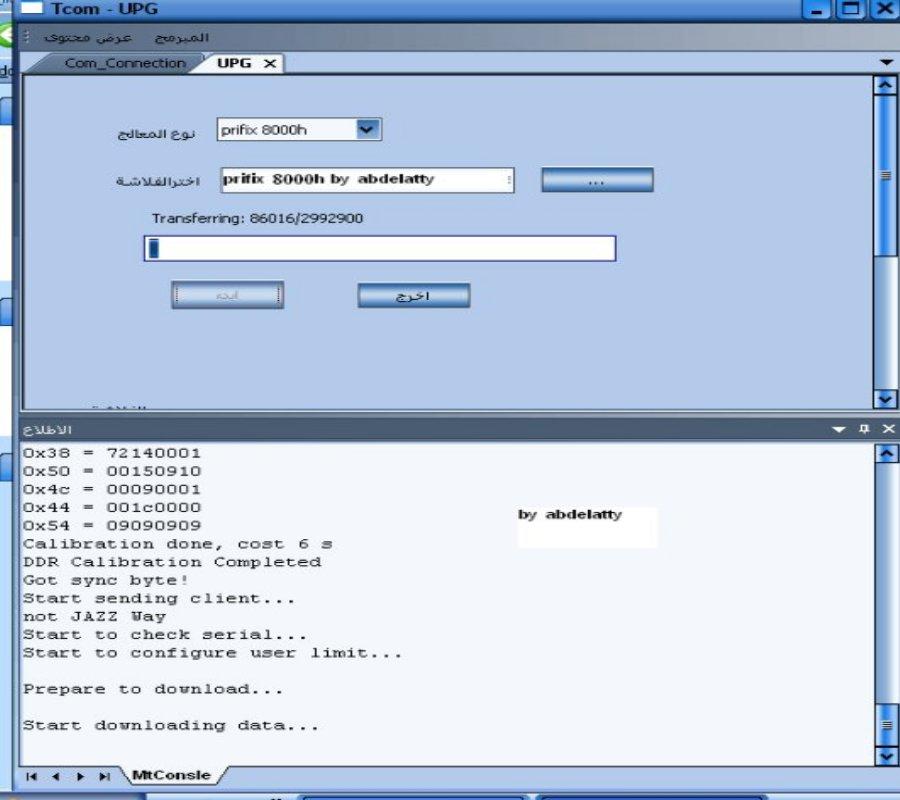Click the console vertical scrollbar thumb

[x=887, y=724]
